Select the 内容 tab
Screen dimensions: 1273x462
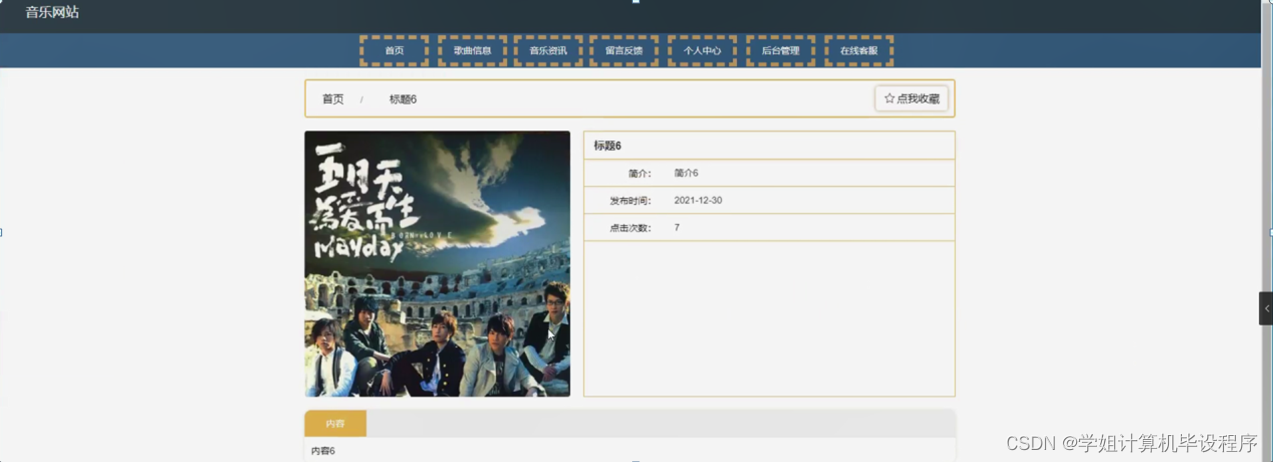335,424
